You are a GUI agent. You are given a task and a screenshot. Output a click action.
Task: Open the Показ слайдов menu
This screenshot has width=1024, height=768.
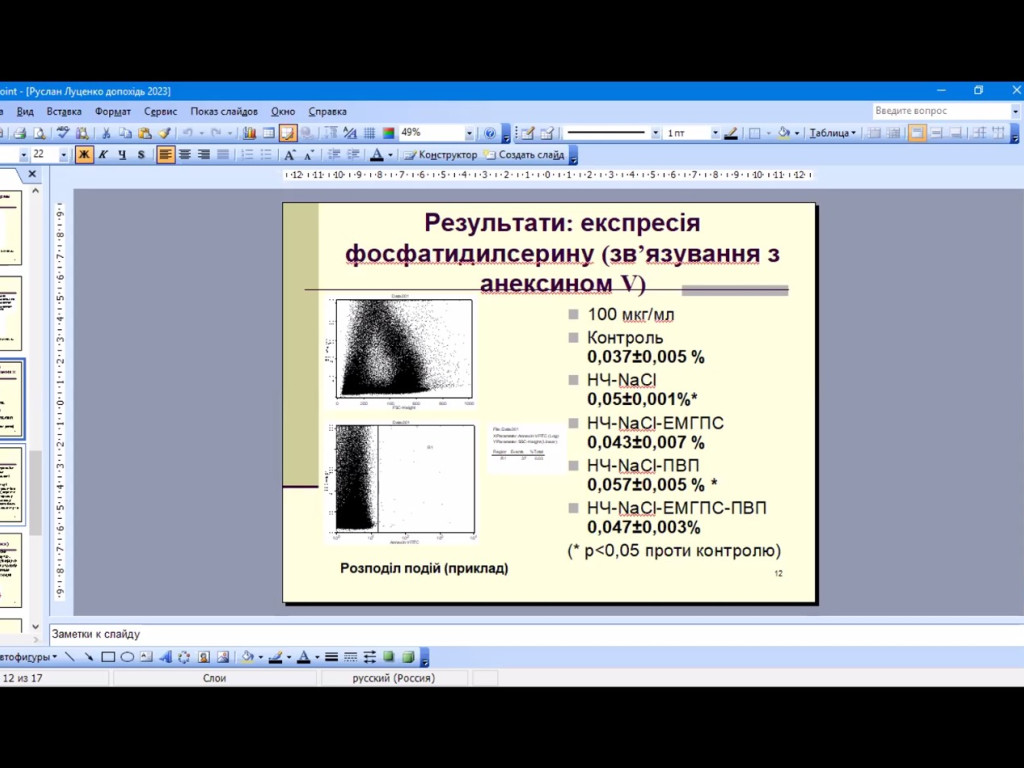coord(224,111)
